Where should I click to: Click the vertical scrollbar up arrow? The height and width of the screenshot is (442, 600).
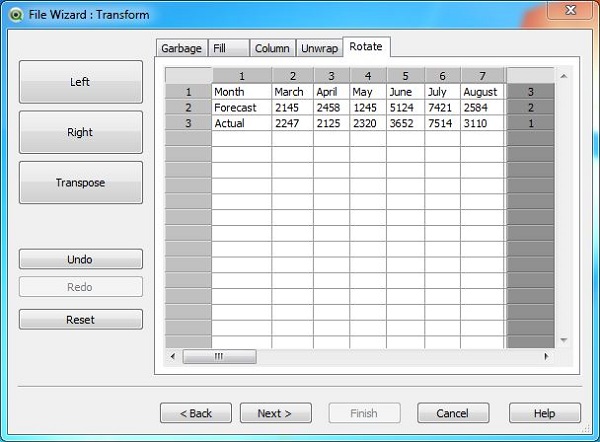point(563,76)
